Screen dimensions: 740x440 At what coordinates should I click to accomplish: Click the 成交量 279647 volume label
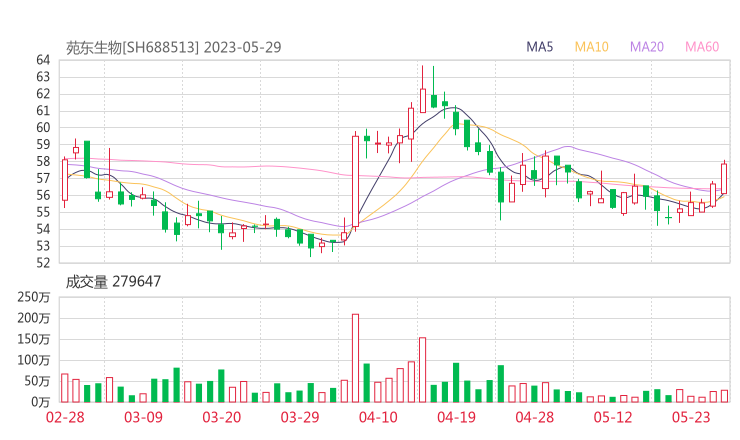tap(113, 282)
